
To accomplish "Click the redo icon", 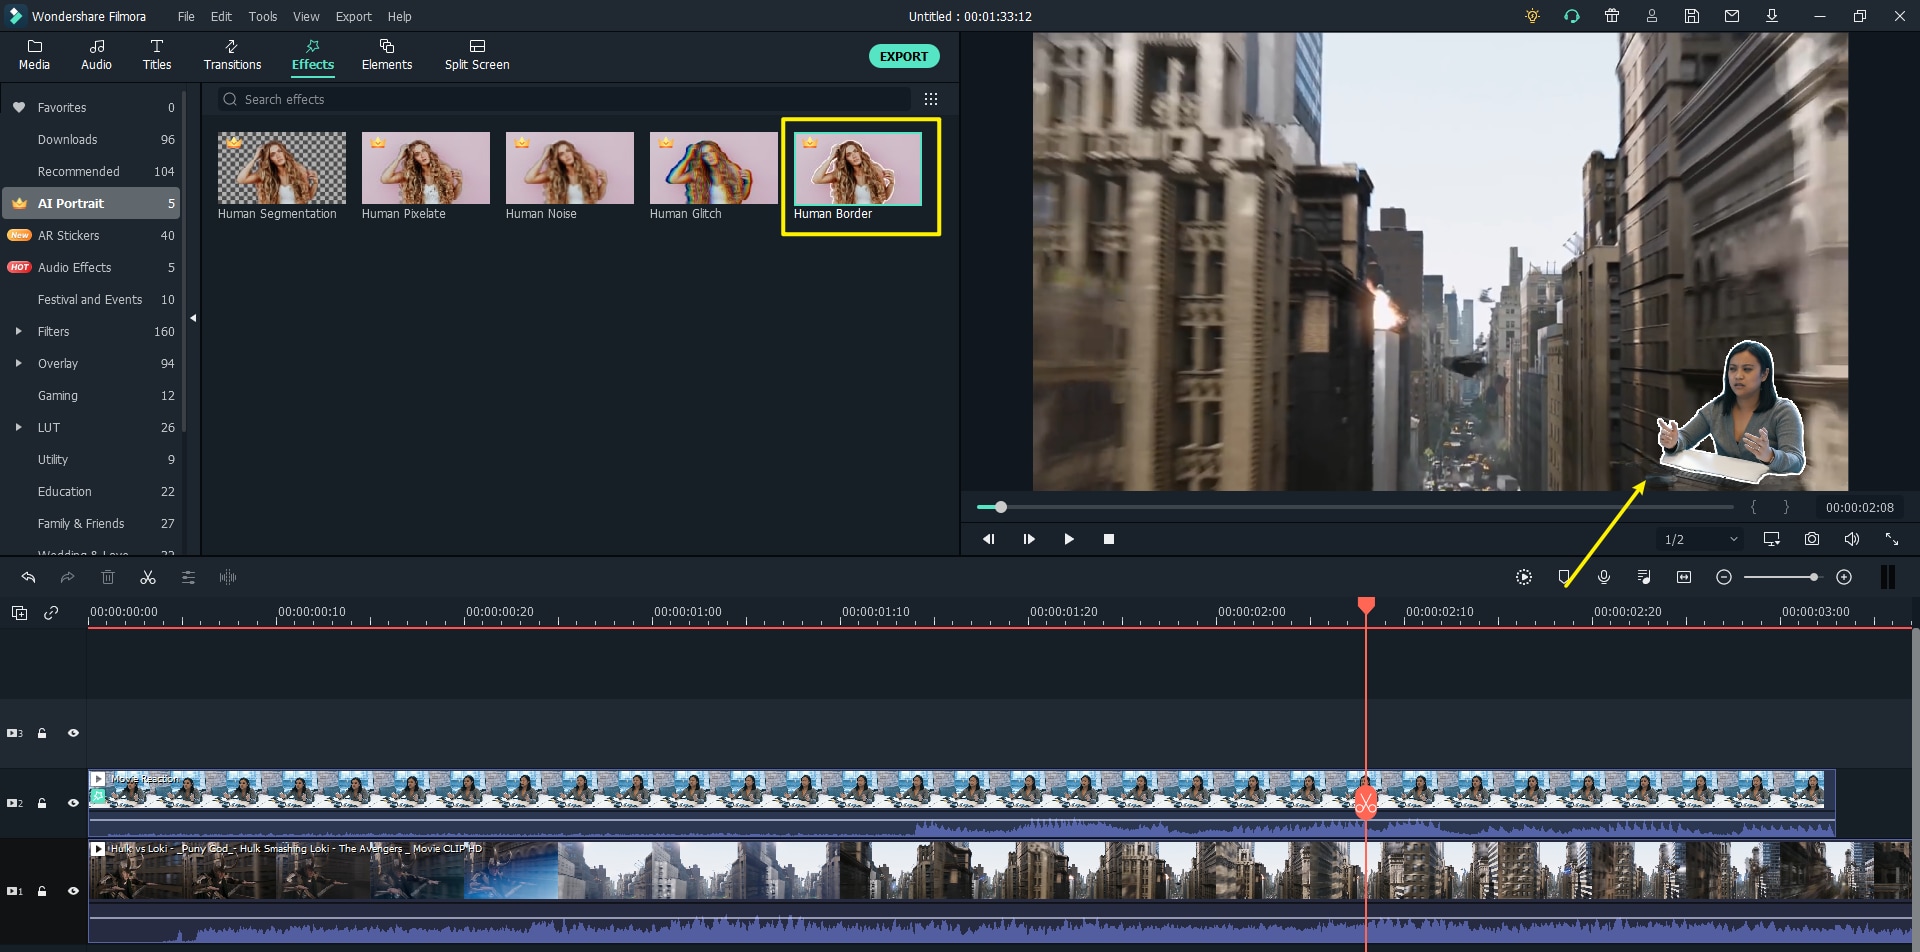I will [x=67, y=577].
